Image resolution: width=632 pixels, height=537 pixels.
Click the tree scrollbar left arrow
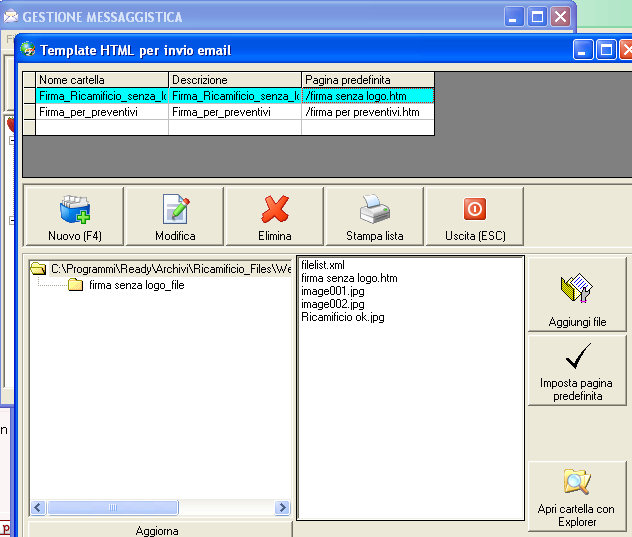38,507
